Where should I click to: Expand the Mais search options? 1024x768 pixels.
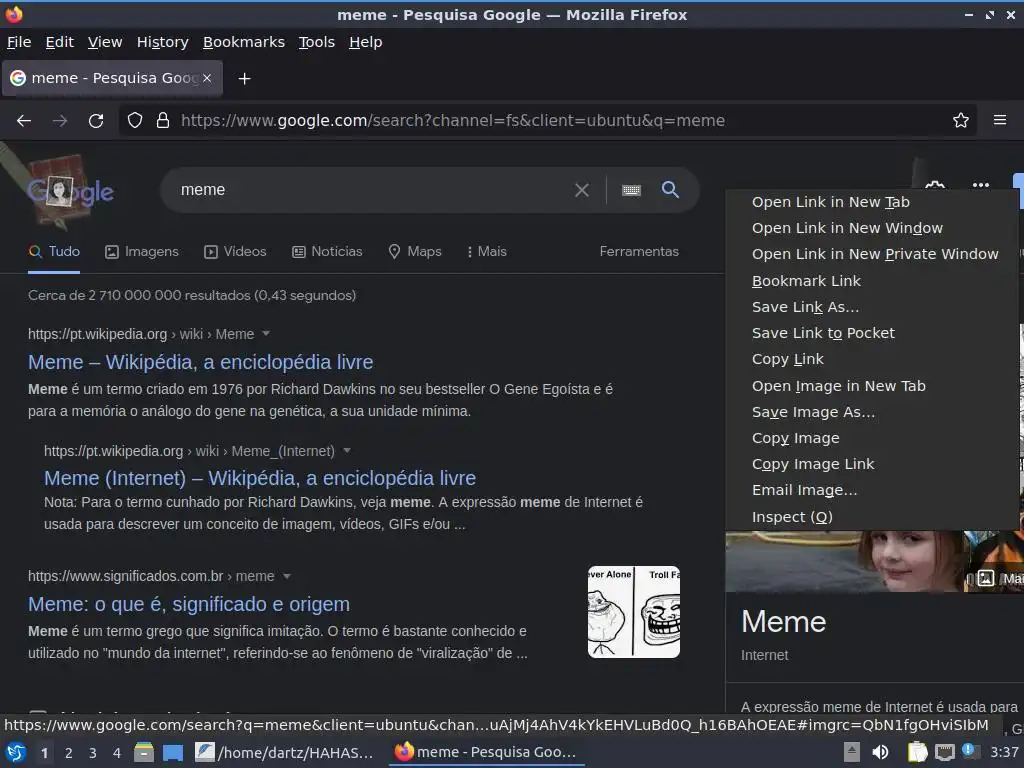pyautogui.click(x=487, y=251)
